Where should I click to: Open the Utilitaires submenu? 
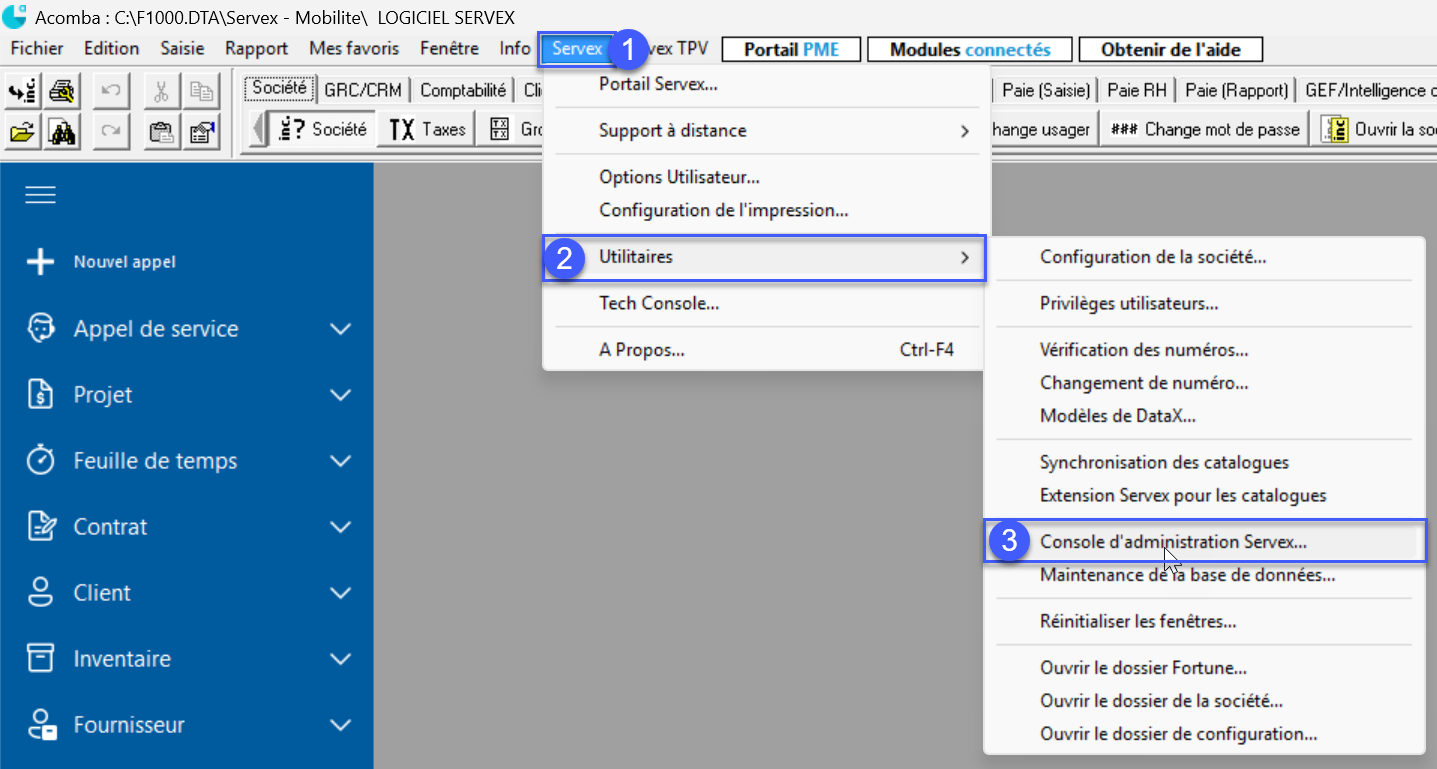click(766, 257)
